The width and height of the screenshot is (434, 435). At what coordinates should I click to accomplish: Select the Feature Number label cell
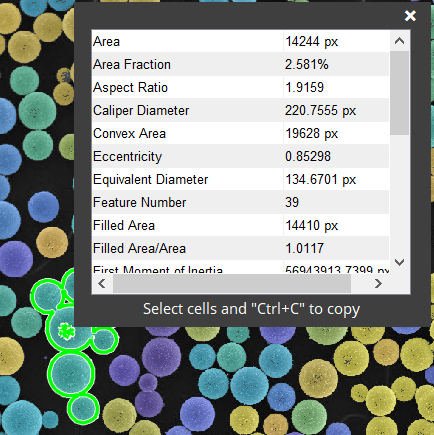[187, 202]
